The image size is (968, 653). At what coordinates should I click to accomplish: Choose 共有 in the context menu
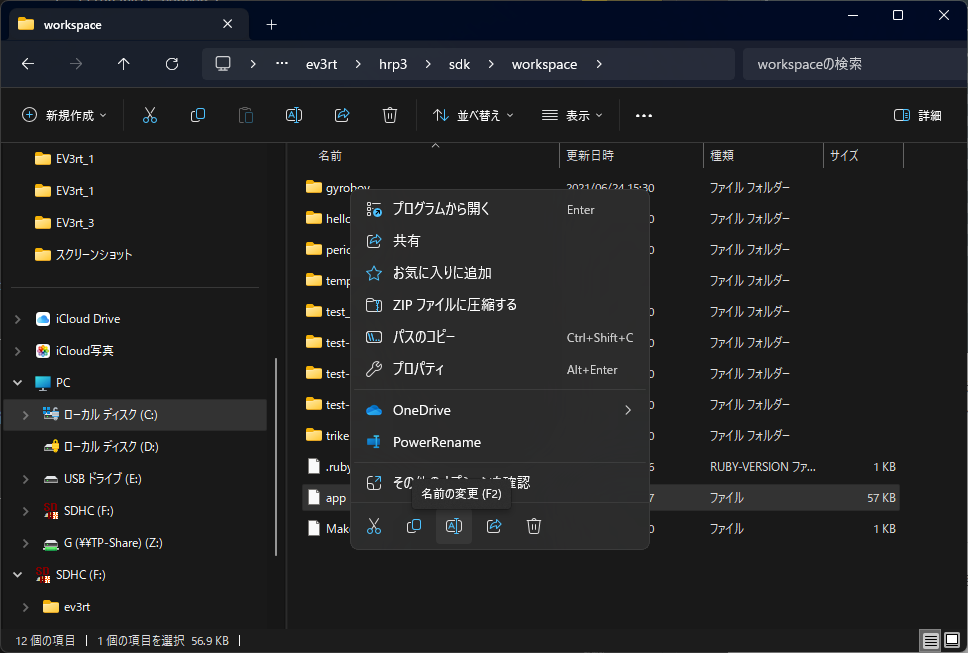[499, 241]
